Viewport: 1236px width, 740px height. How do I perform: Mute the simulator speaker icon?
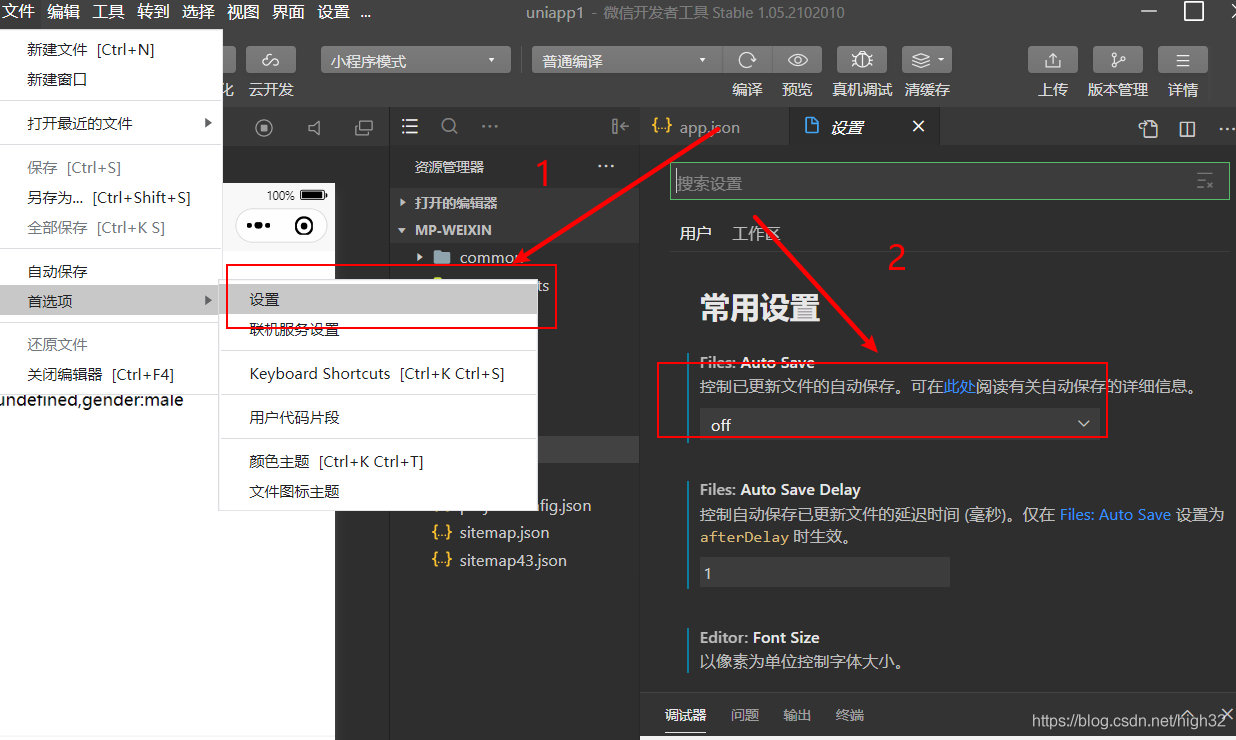pos(315,127)
